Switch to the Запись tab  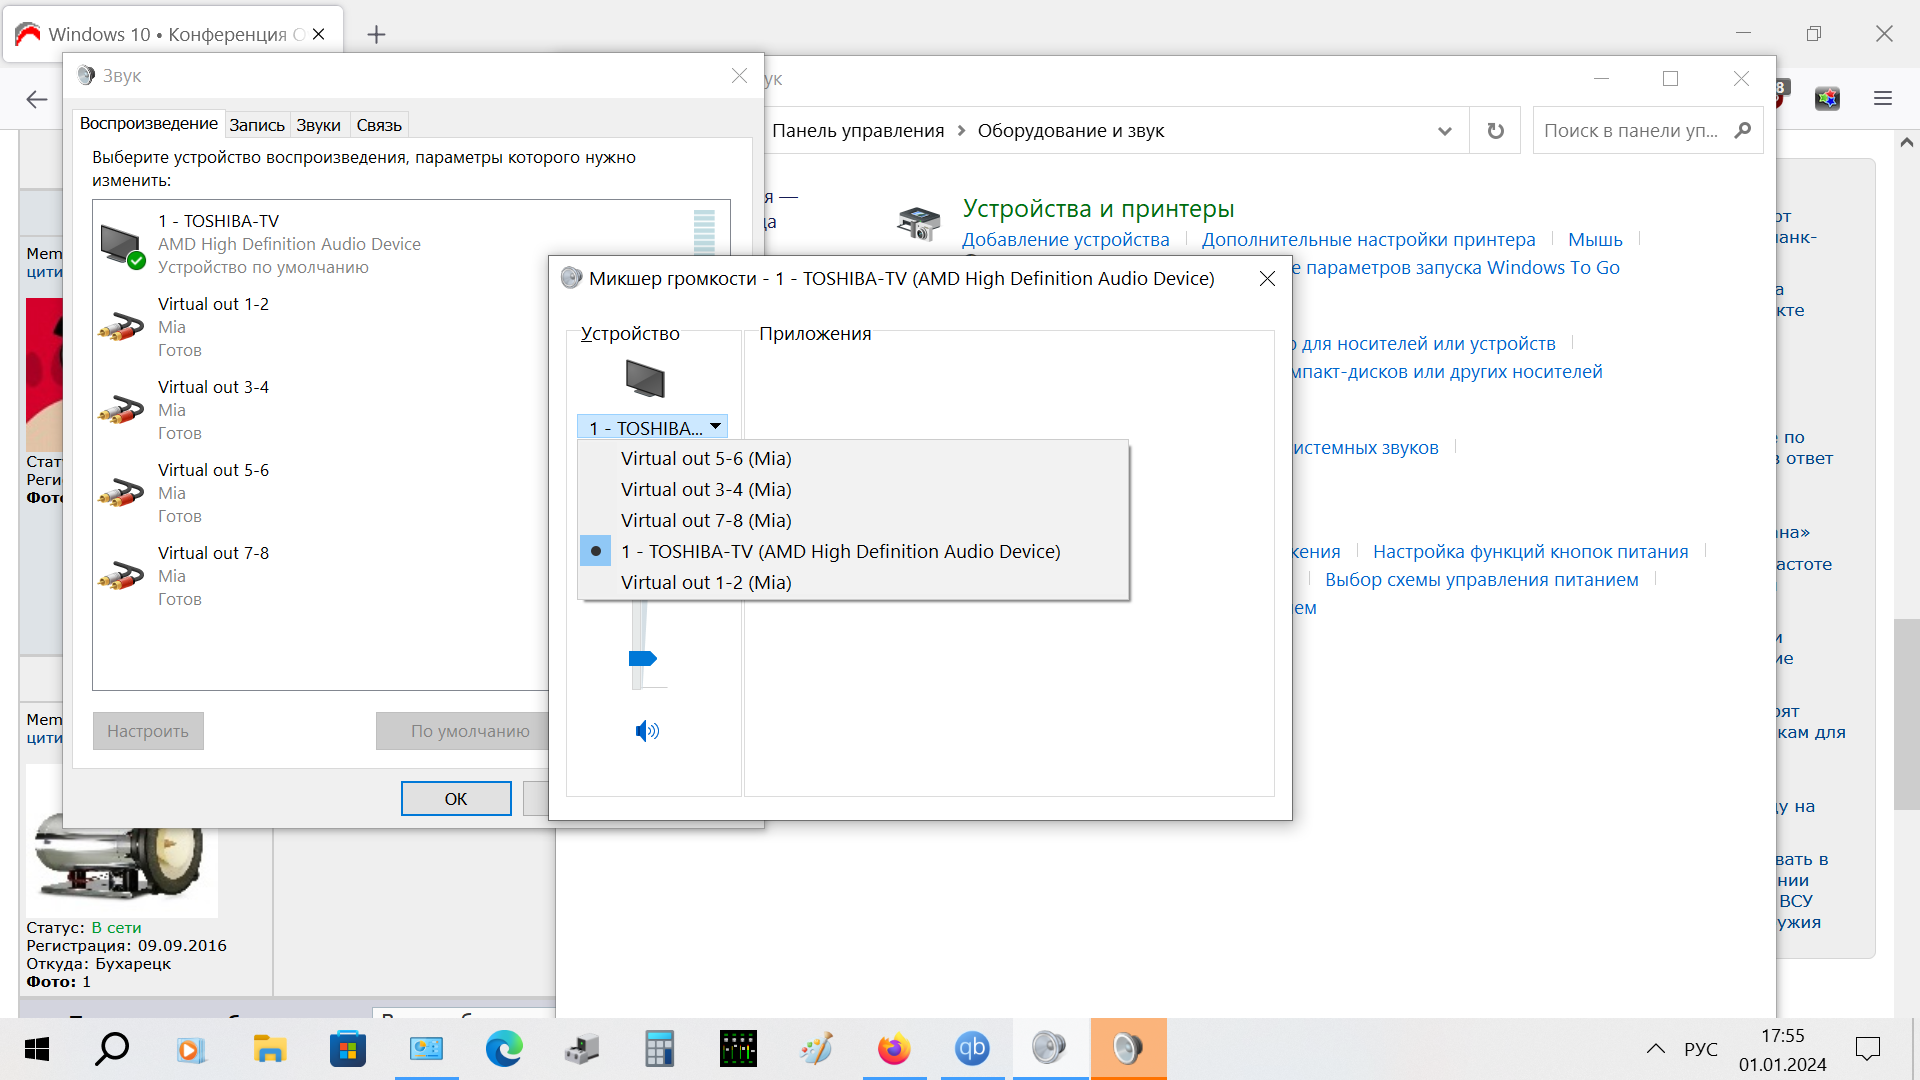[257, 125]
